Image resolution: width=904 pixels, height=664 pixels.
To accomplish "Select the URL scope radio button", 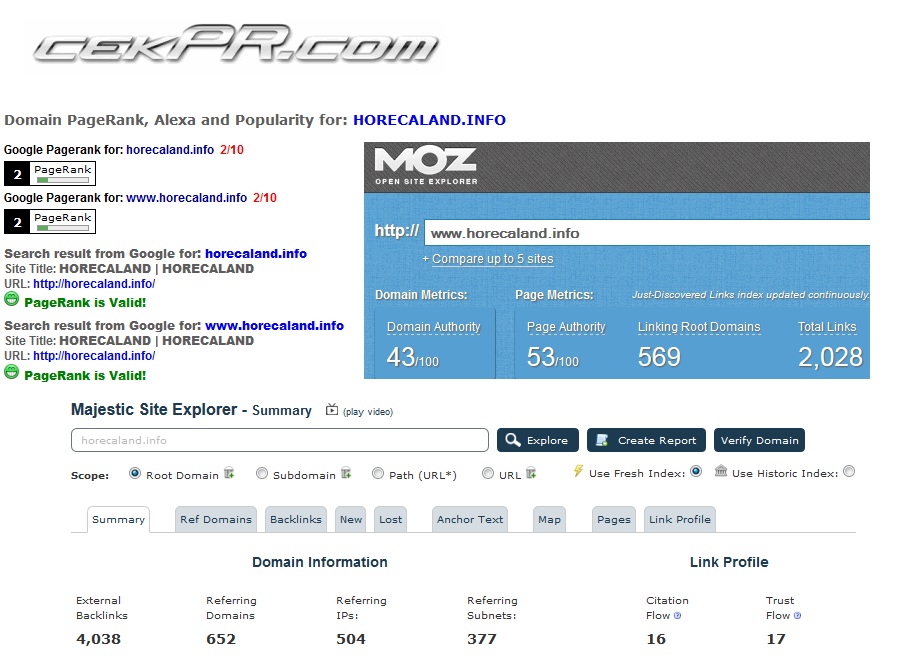I will pyautogui.click(x=488, y=473).
